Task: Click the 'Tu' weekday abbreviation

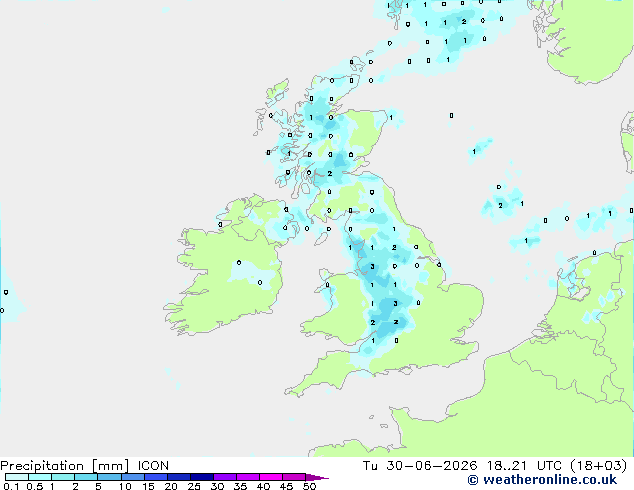Action: click(x=370, y=466)
